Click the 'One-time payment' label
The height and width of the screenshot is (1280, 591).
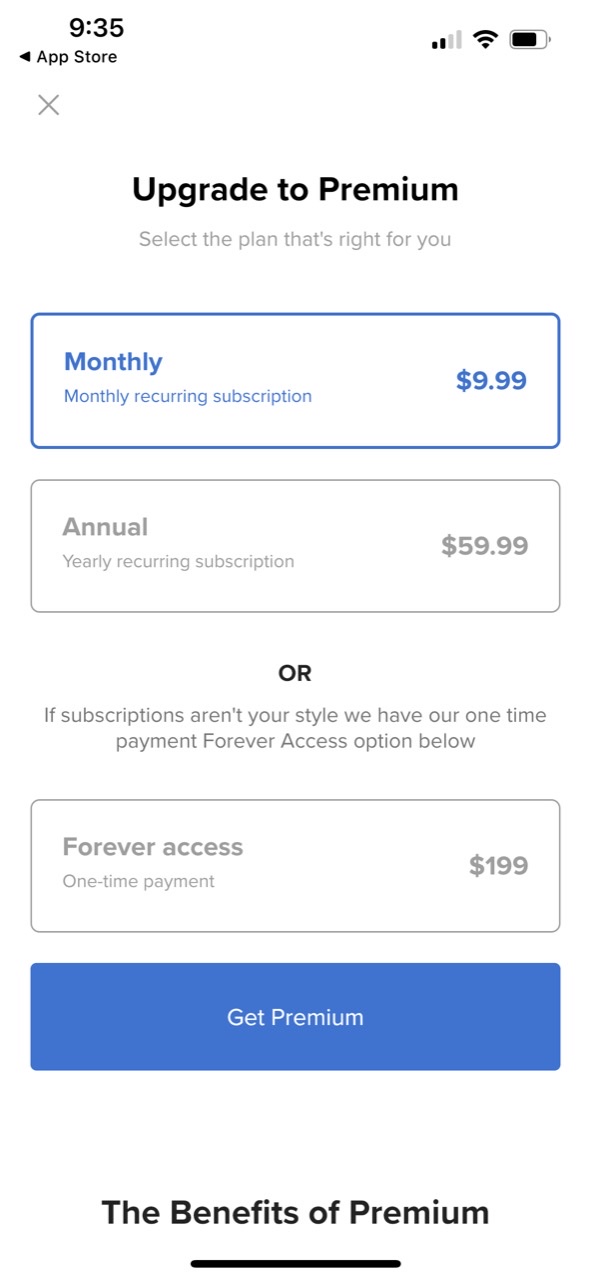(x=139, y=881)
